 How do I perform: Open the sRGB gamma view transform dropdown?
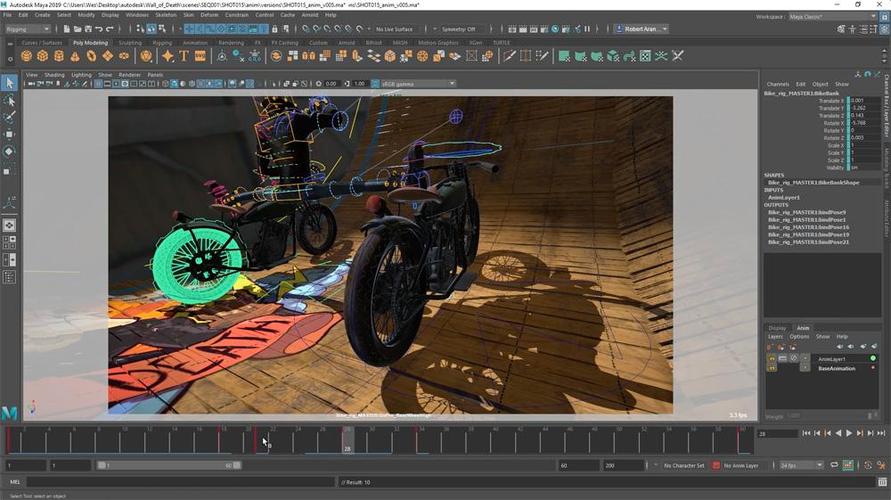point(418,84)
